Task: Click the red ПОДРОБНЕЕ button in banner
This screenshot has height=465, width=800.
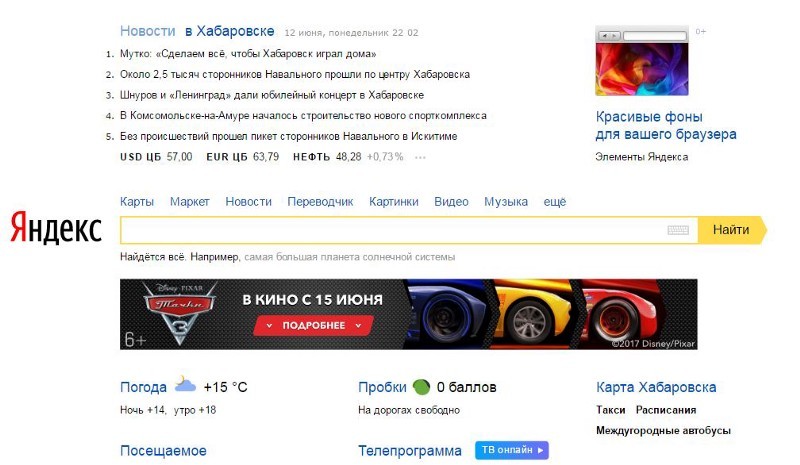Action: pos(313,325)
